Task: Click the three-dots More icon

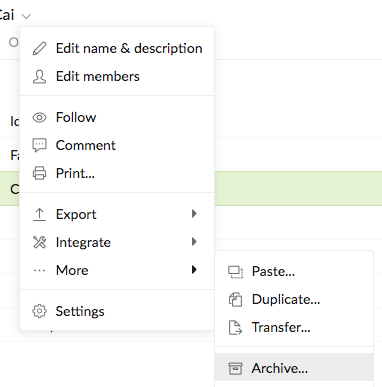Action: [x=39, y=271]
